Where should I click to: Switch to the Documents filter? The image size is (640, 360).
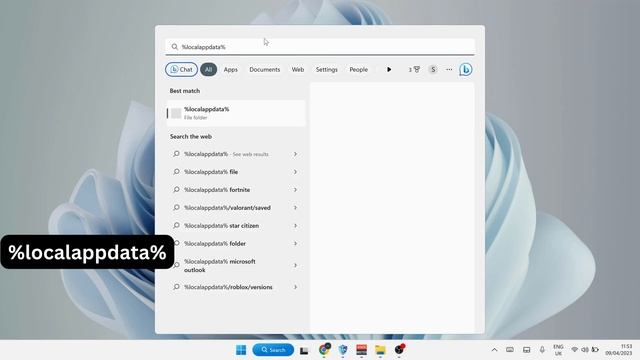click(x=264, y=69)
